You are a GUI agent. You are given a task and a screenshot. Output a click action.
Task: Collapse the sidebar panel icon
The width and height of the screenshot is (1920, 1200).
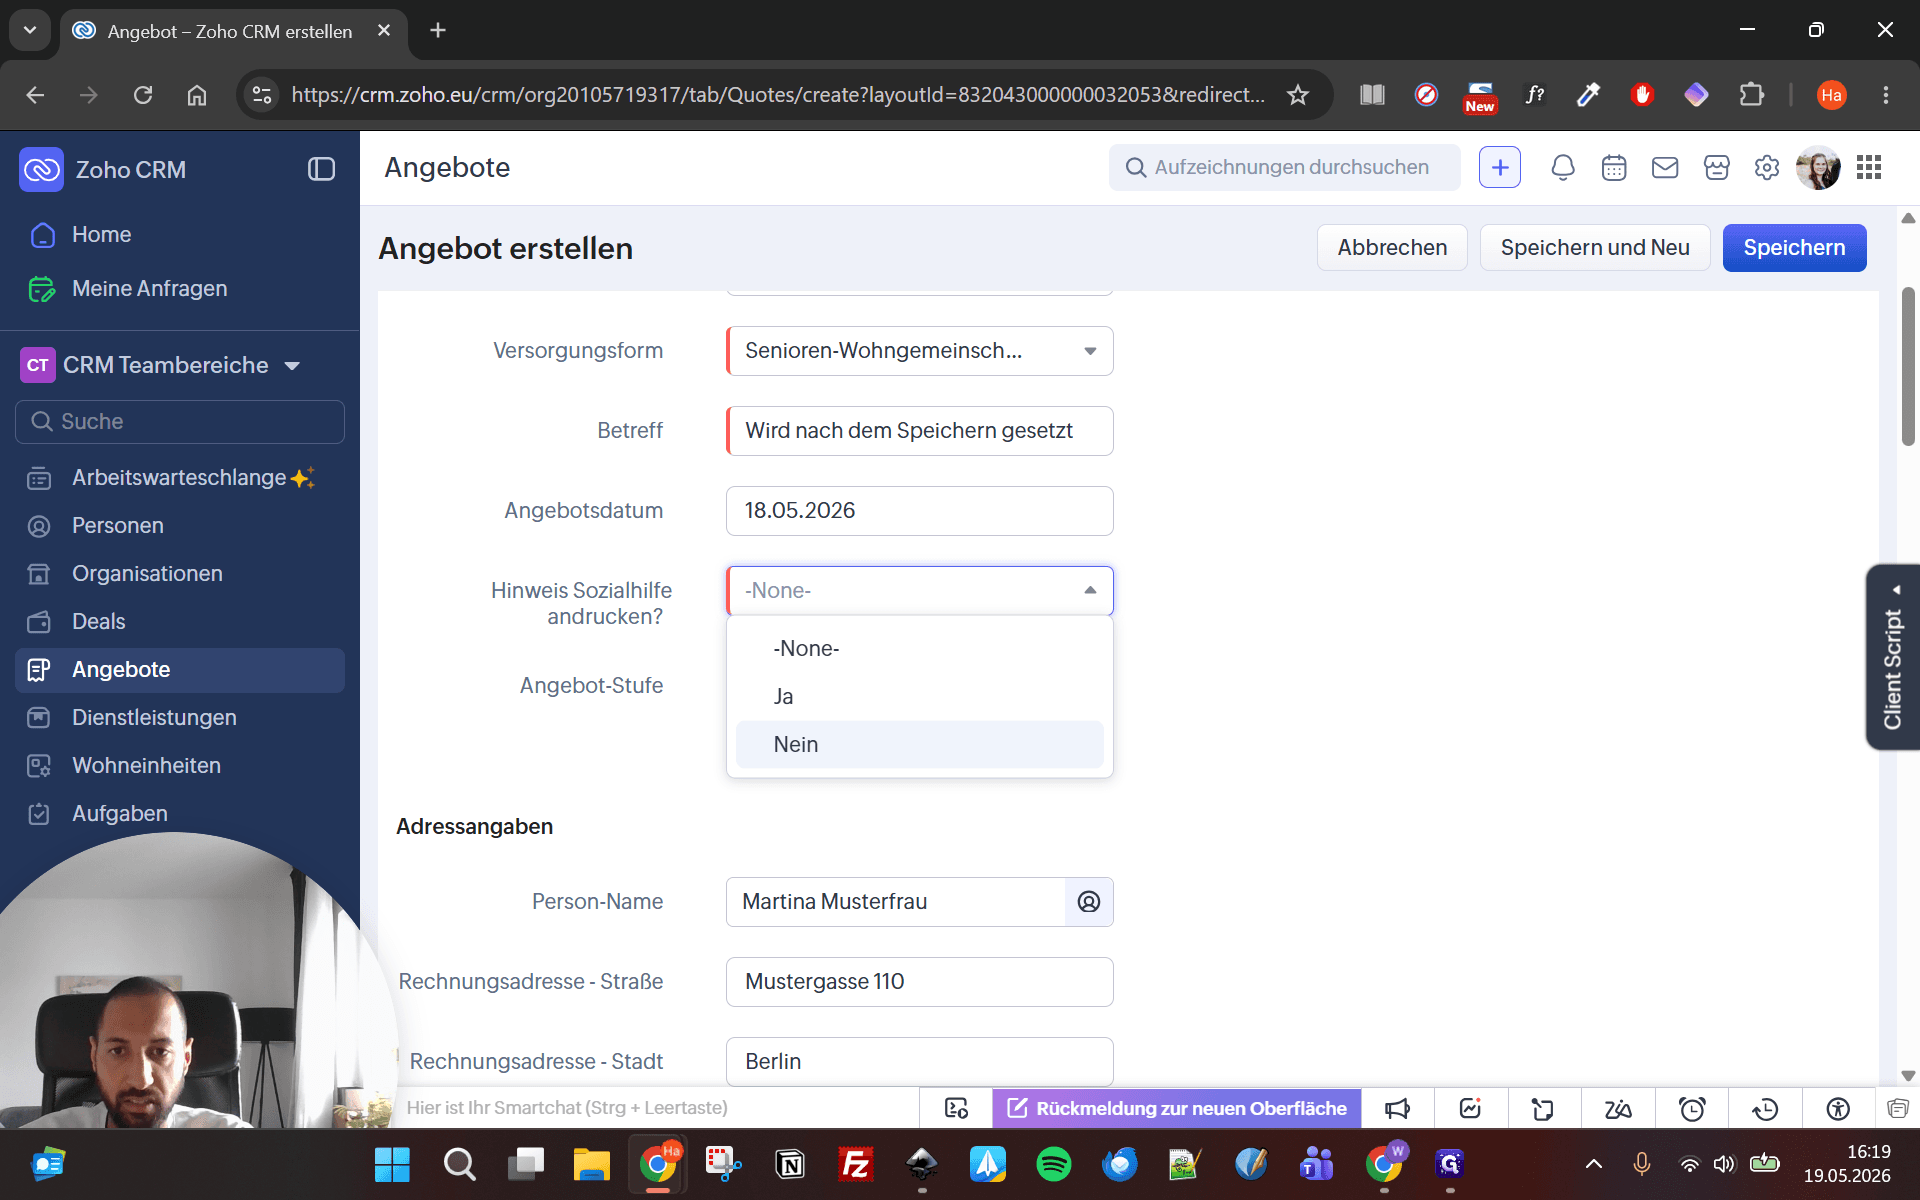pos(321,169)
